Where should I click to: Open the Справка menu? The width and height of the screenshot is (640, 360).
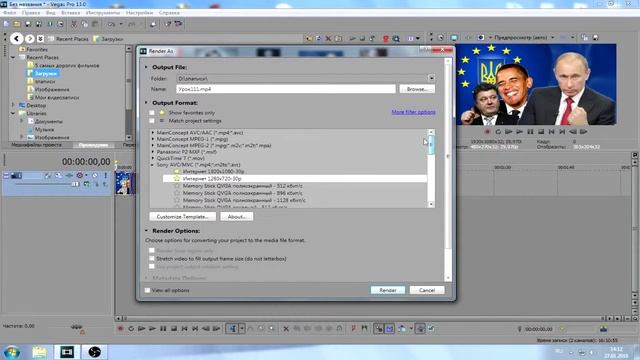tap(169, 13)
